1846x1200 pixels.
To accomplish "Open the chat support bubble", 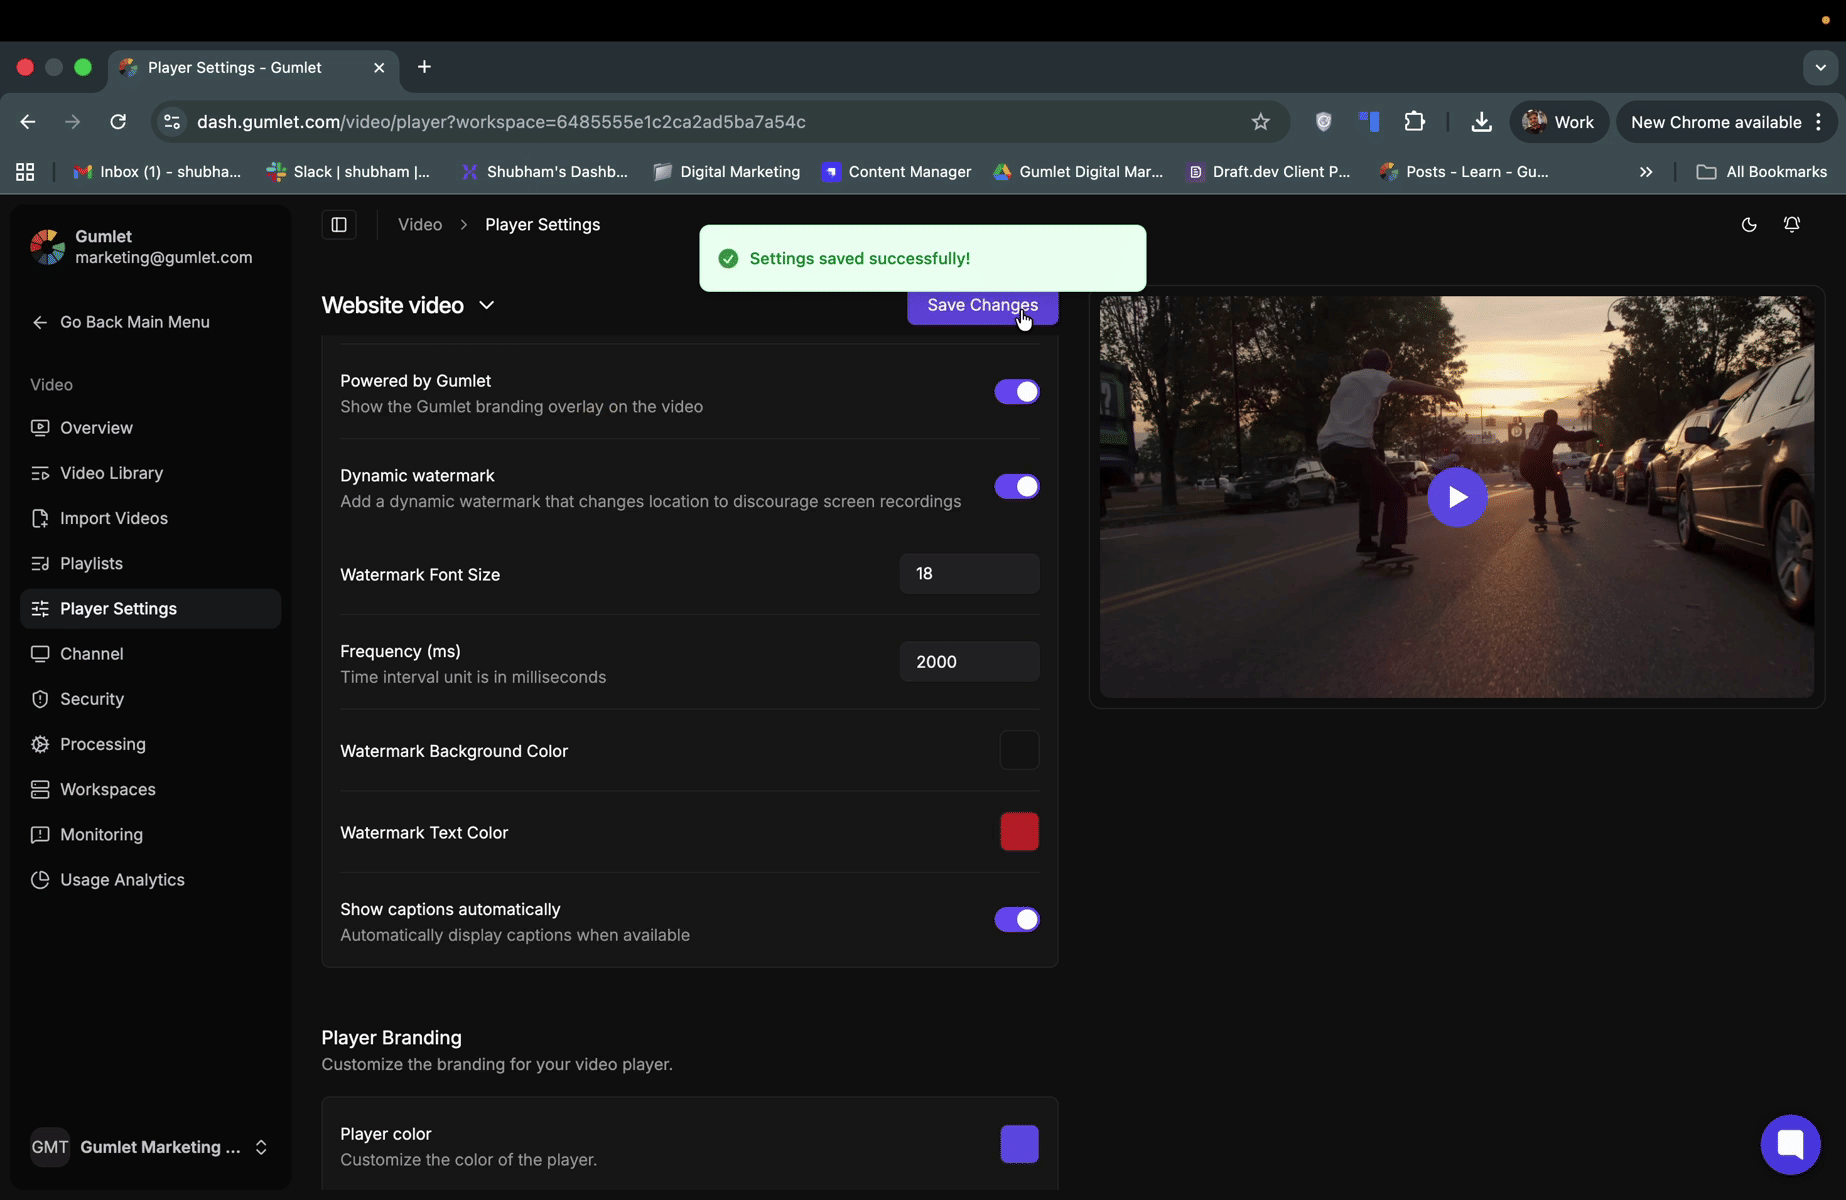I will pyautogui.click(x=1789, y=1144).
